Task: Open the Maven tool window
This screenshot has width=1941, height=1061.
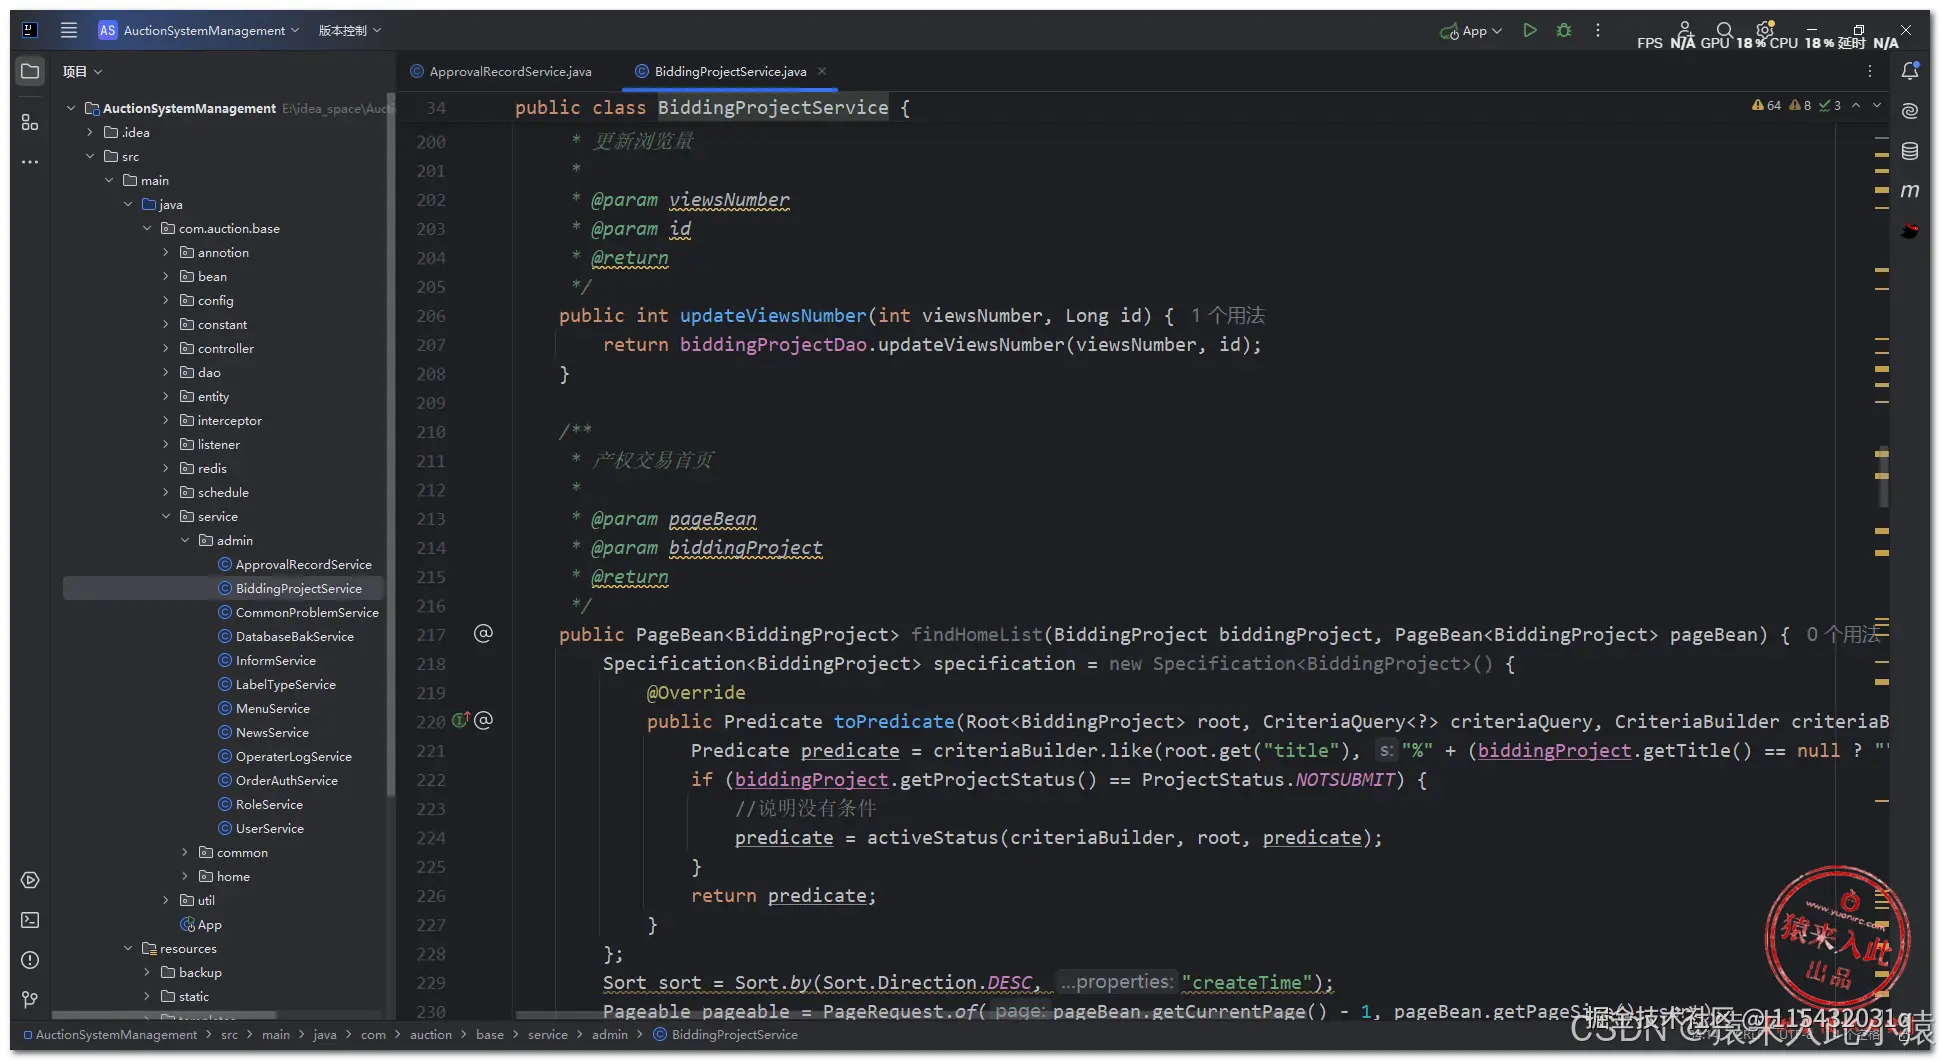Action: click(x=1910, y=191)
